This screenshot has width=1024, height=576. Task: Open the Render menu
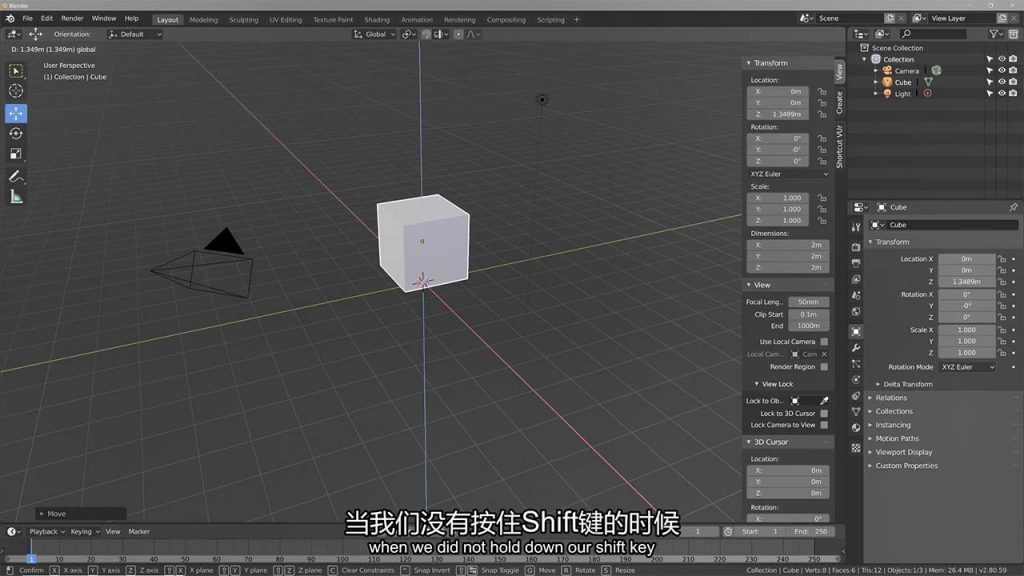click(72, 18)
